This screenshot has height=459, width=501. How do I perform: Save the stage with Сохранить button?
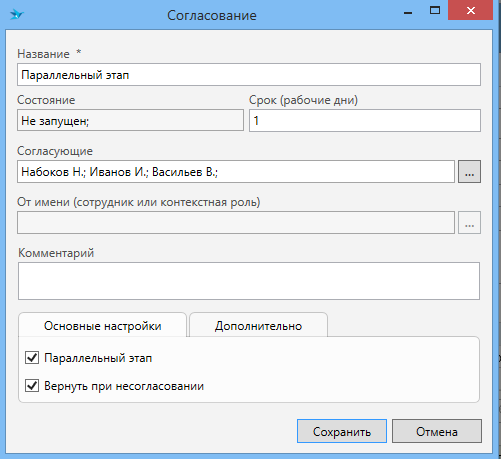(x=342, y=431)
